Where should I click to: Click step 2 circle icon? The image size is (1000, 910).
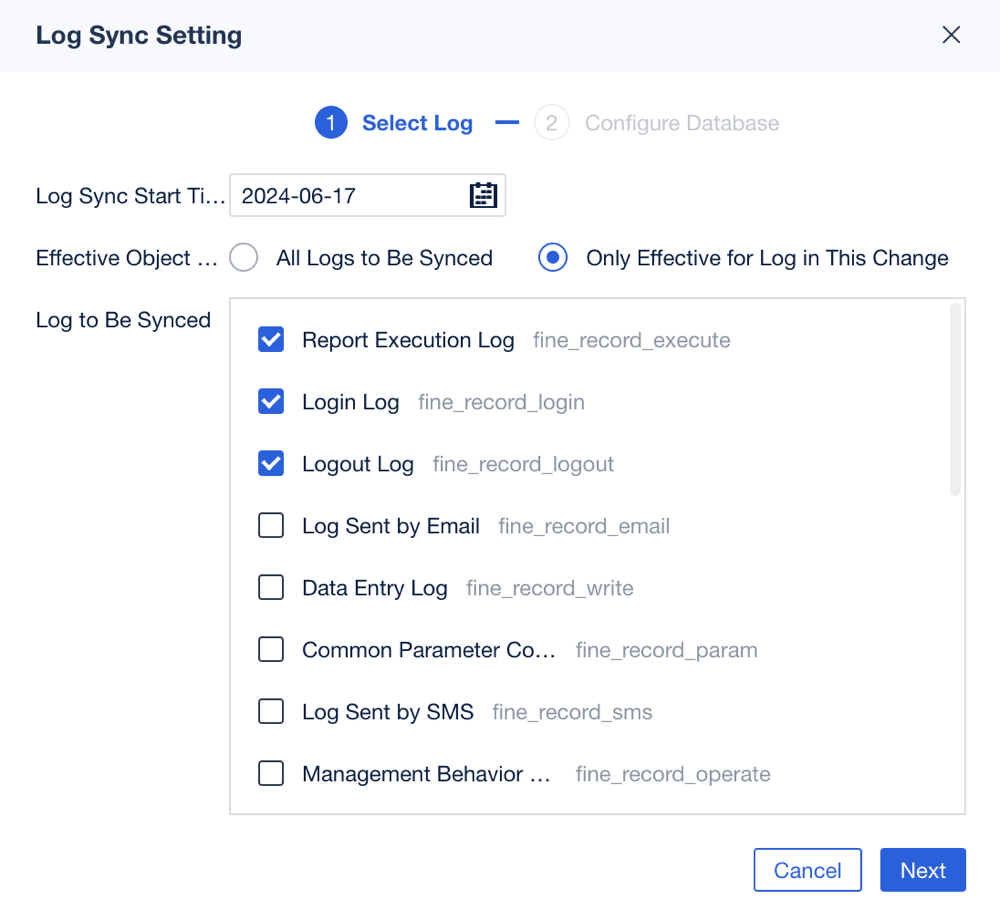pyautogui.click(x=552, y=122)
